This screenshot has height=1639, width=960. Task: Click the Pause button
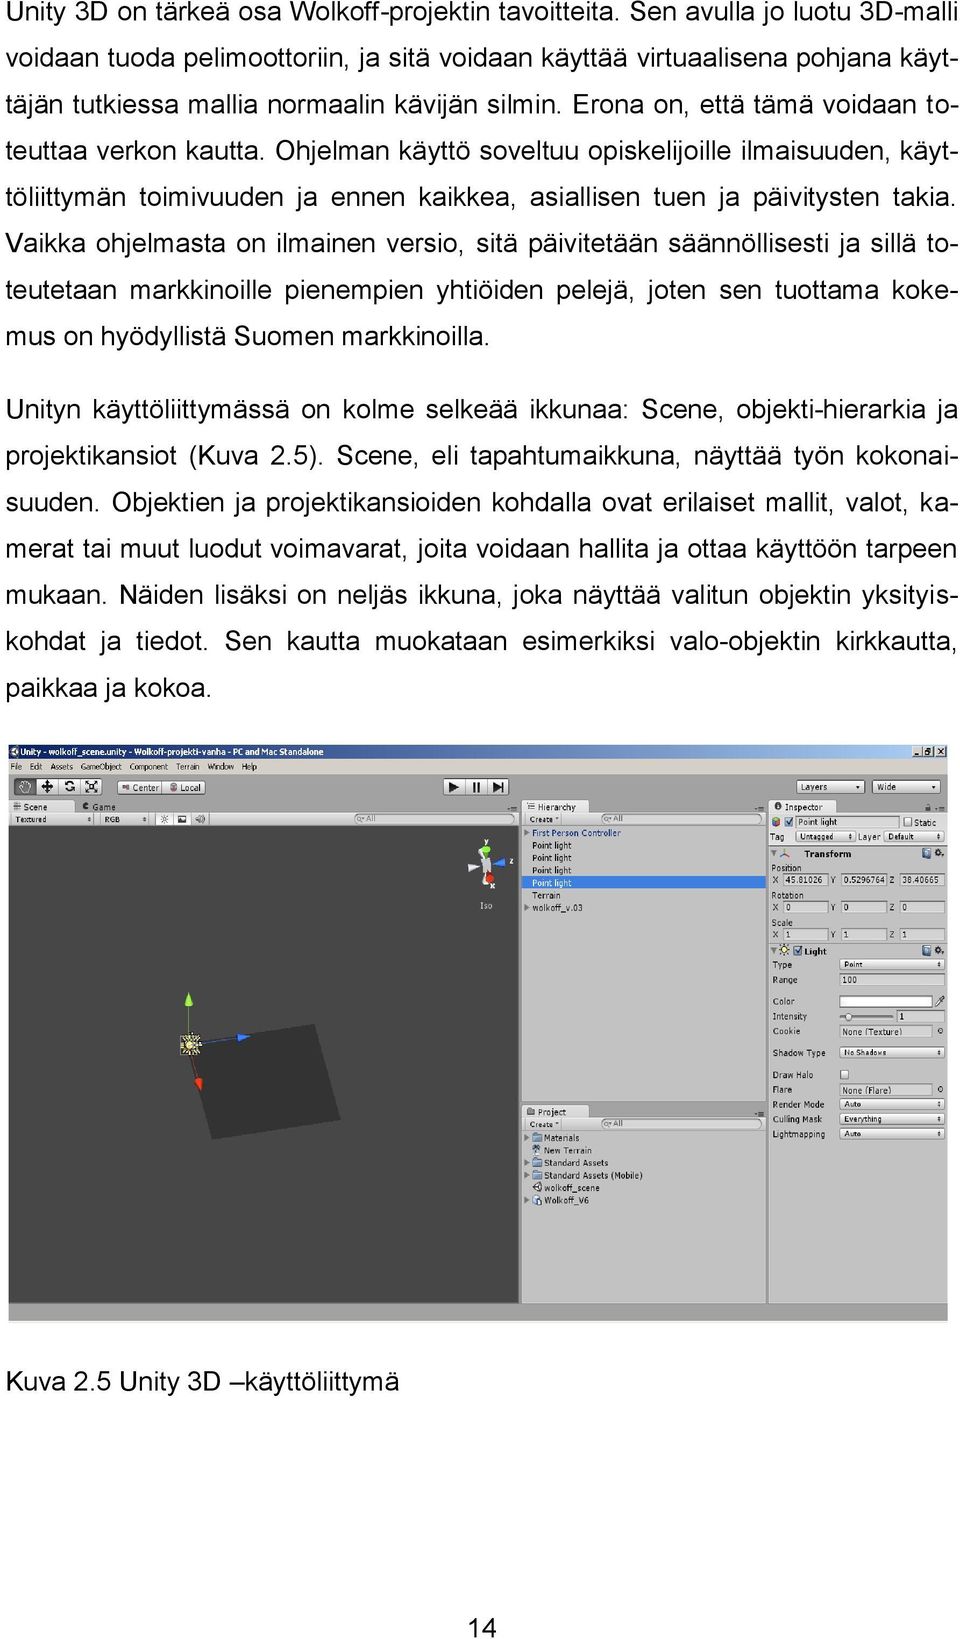click(477, 787)
